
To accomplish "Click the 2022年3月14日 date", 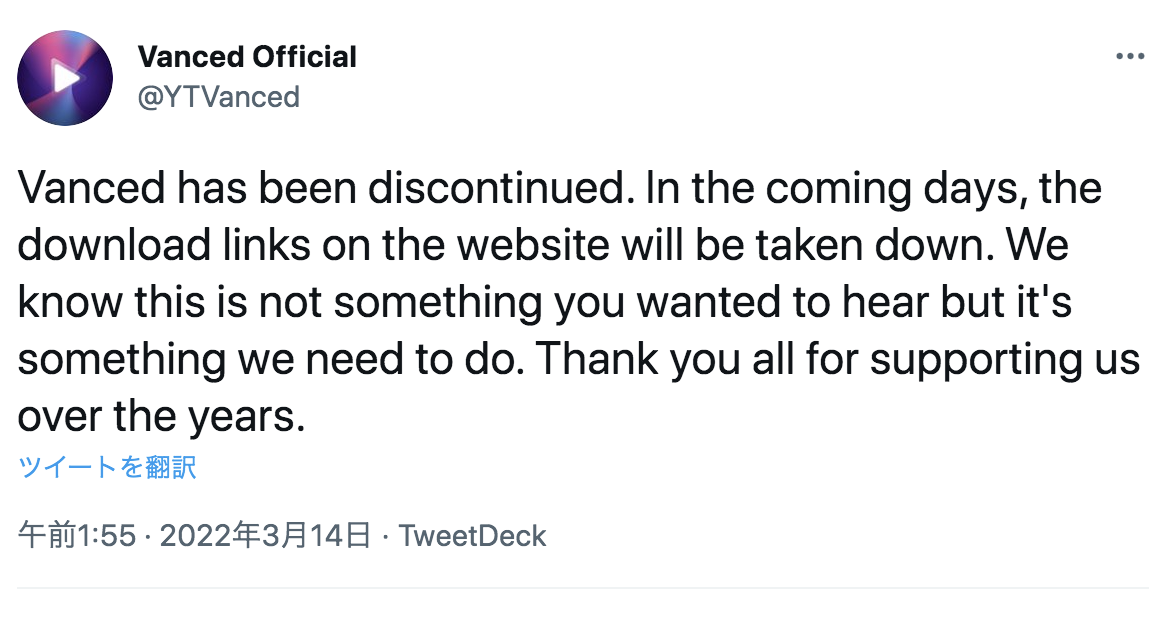I will pos(265,535).
